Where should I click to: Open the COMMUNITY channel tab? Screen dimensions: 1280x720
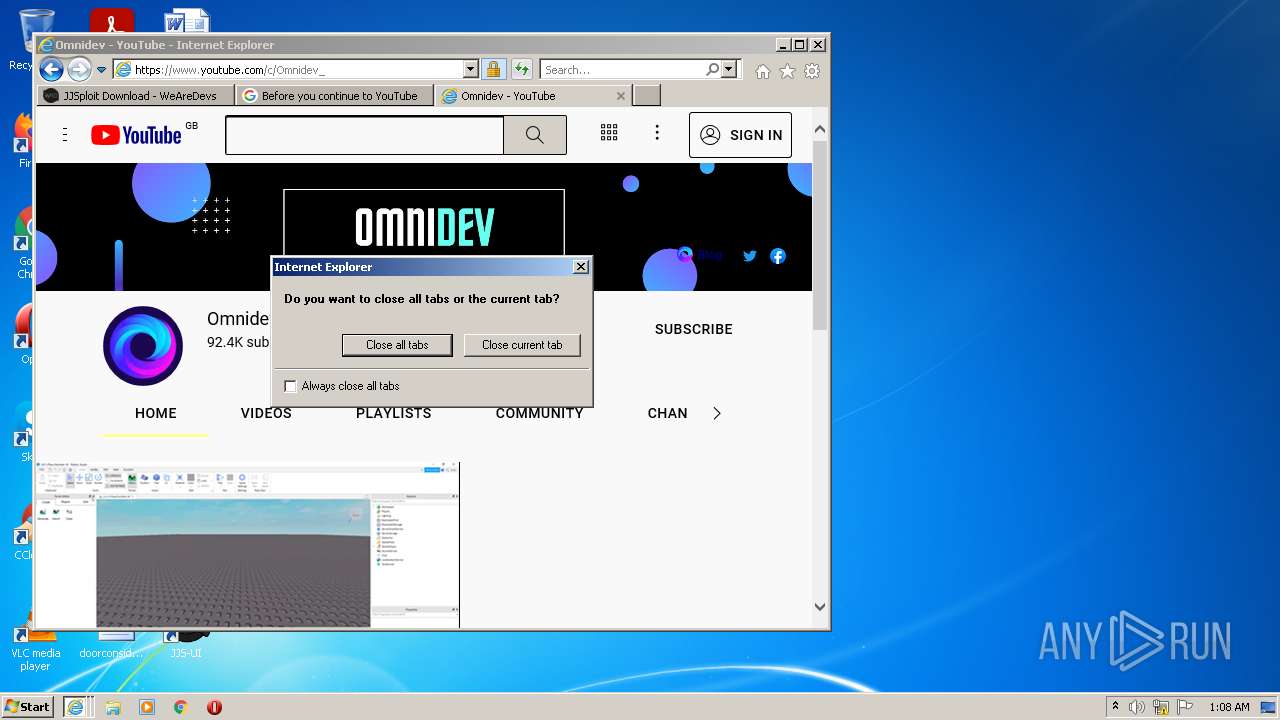pos(540,413)
